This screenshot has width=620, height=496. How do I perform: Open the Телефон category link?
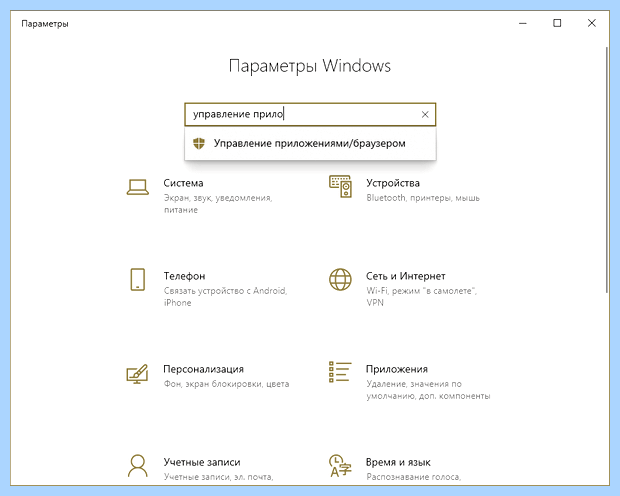[184, 276]
